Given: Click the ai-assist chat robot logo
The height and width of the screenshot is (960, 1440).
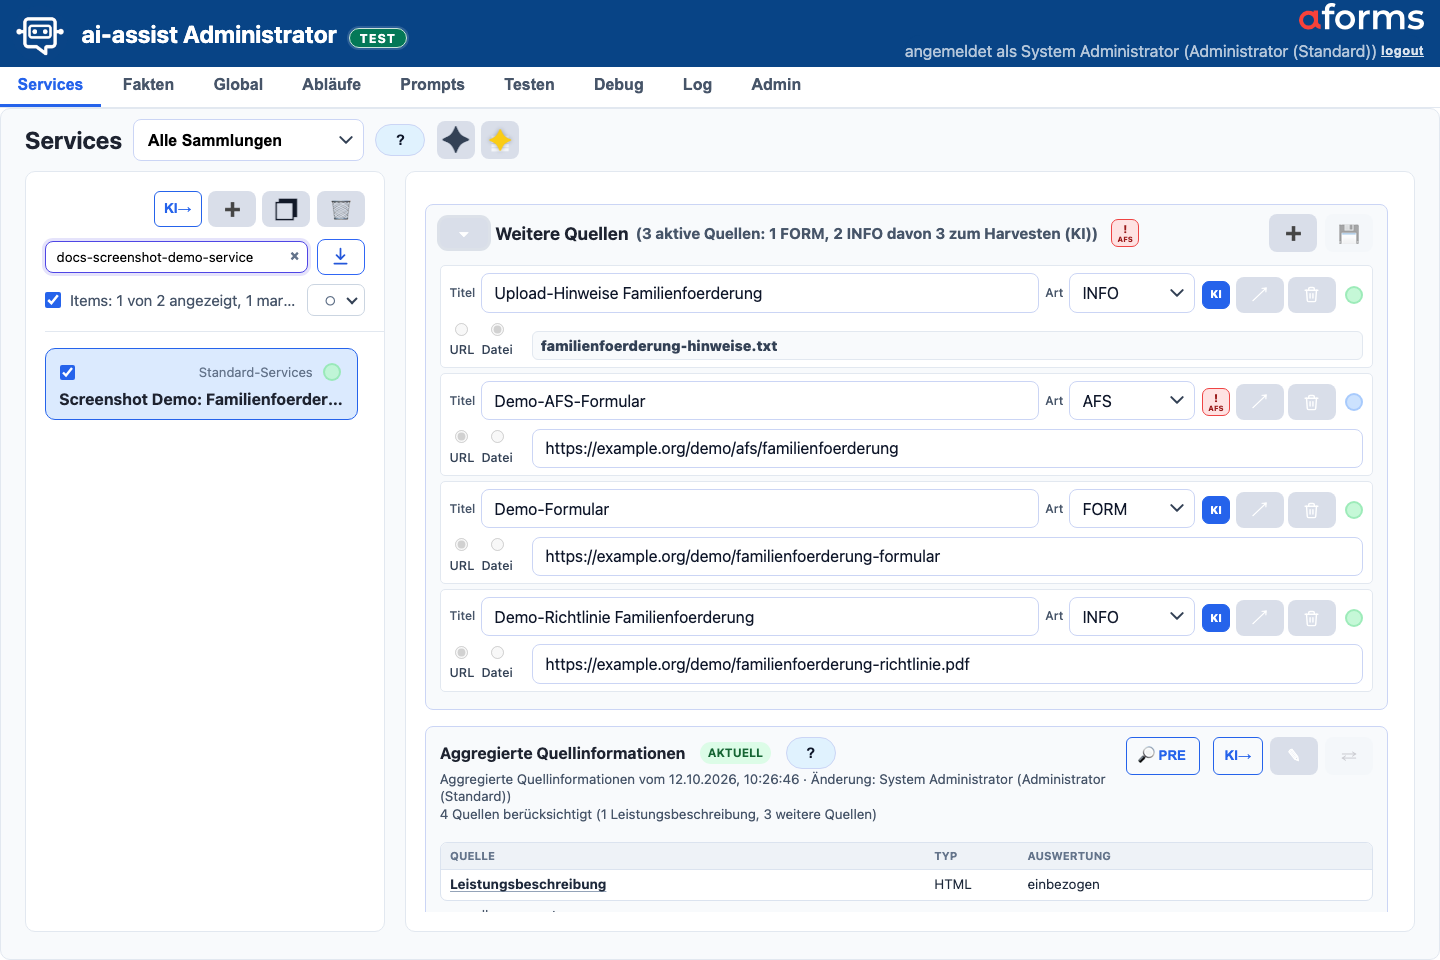Looking at the screenshot, I should 40,34.
